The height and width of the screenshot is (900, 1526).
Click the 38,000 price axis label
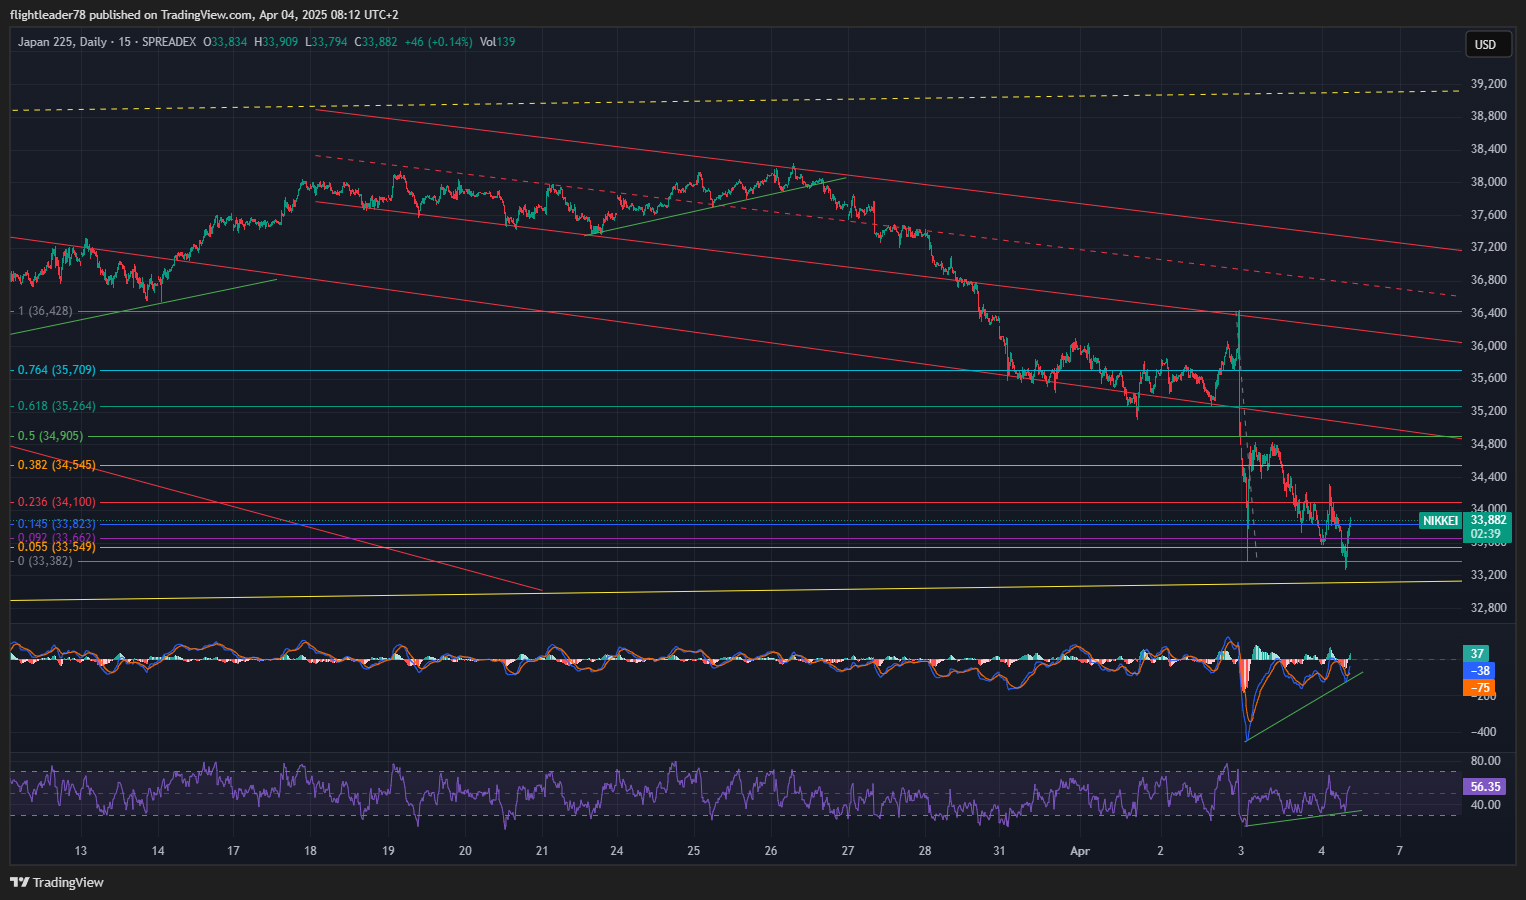point(1488,182)
